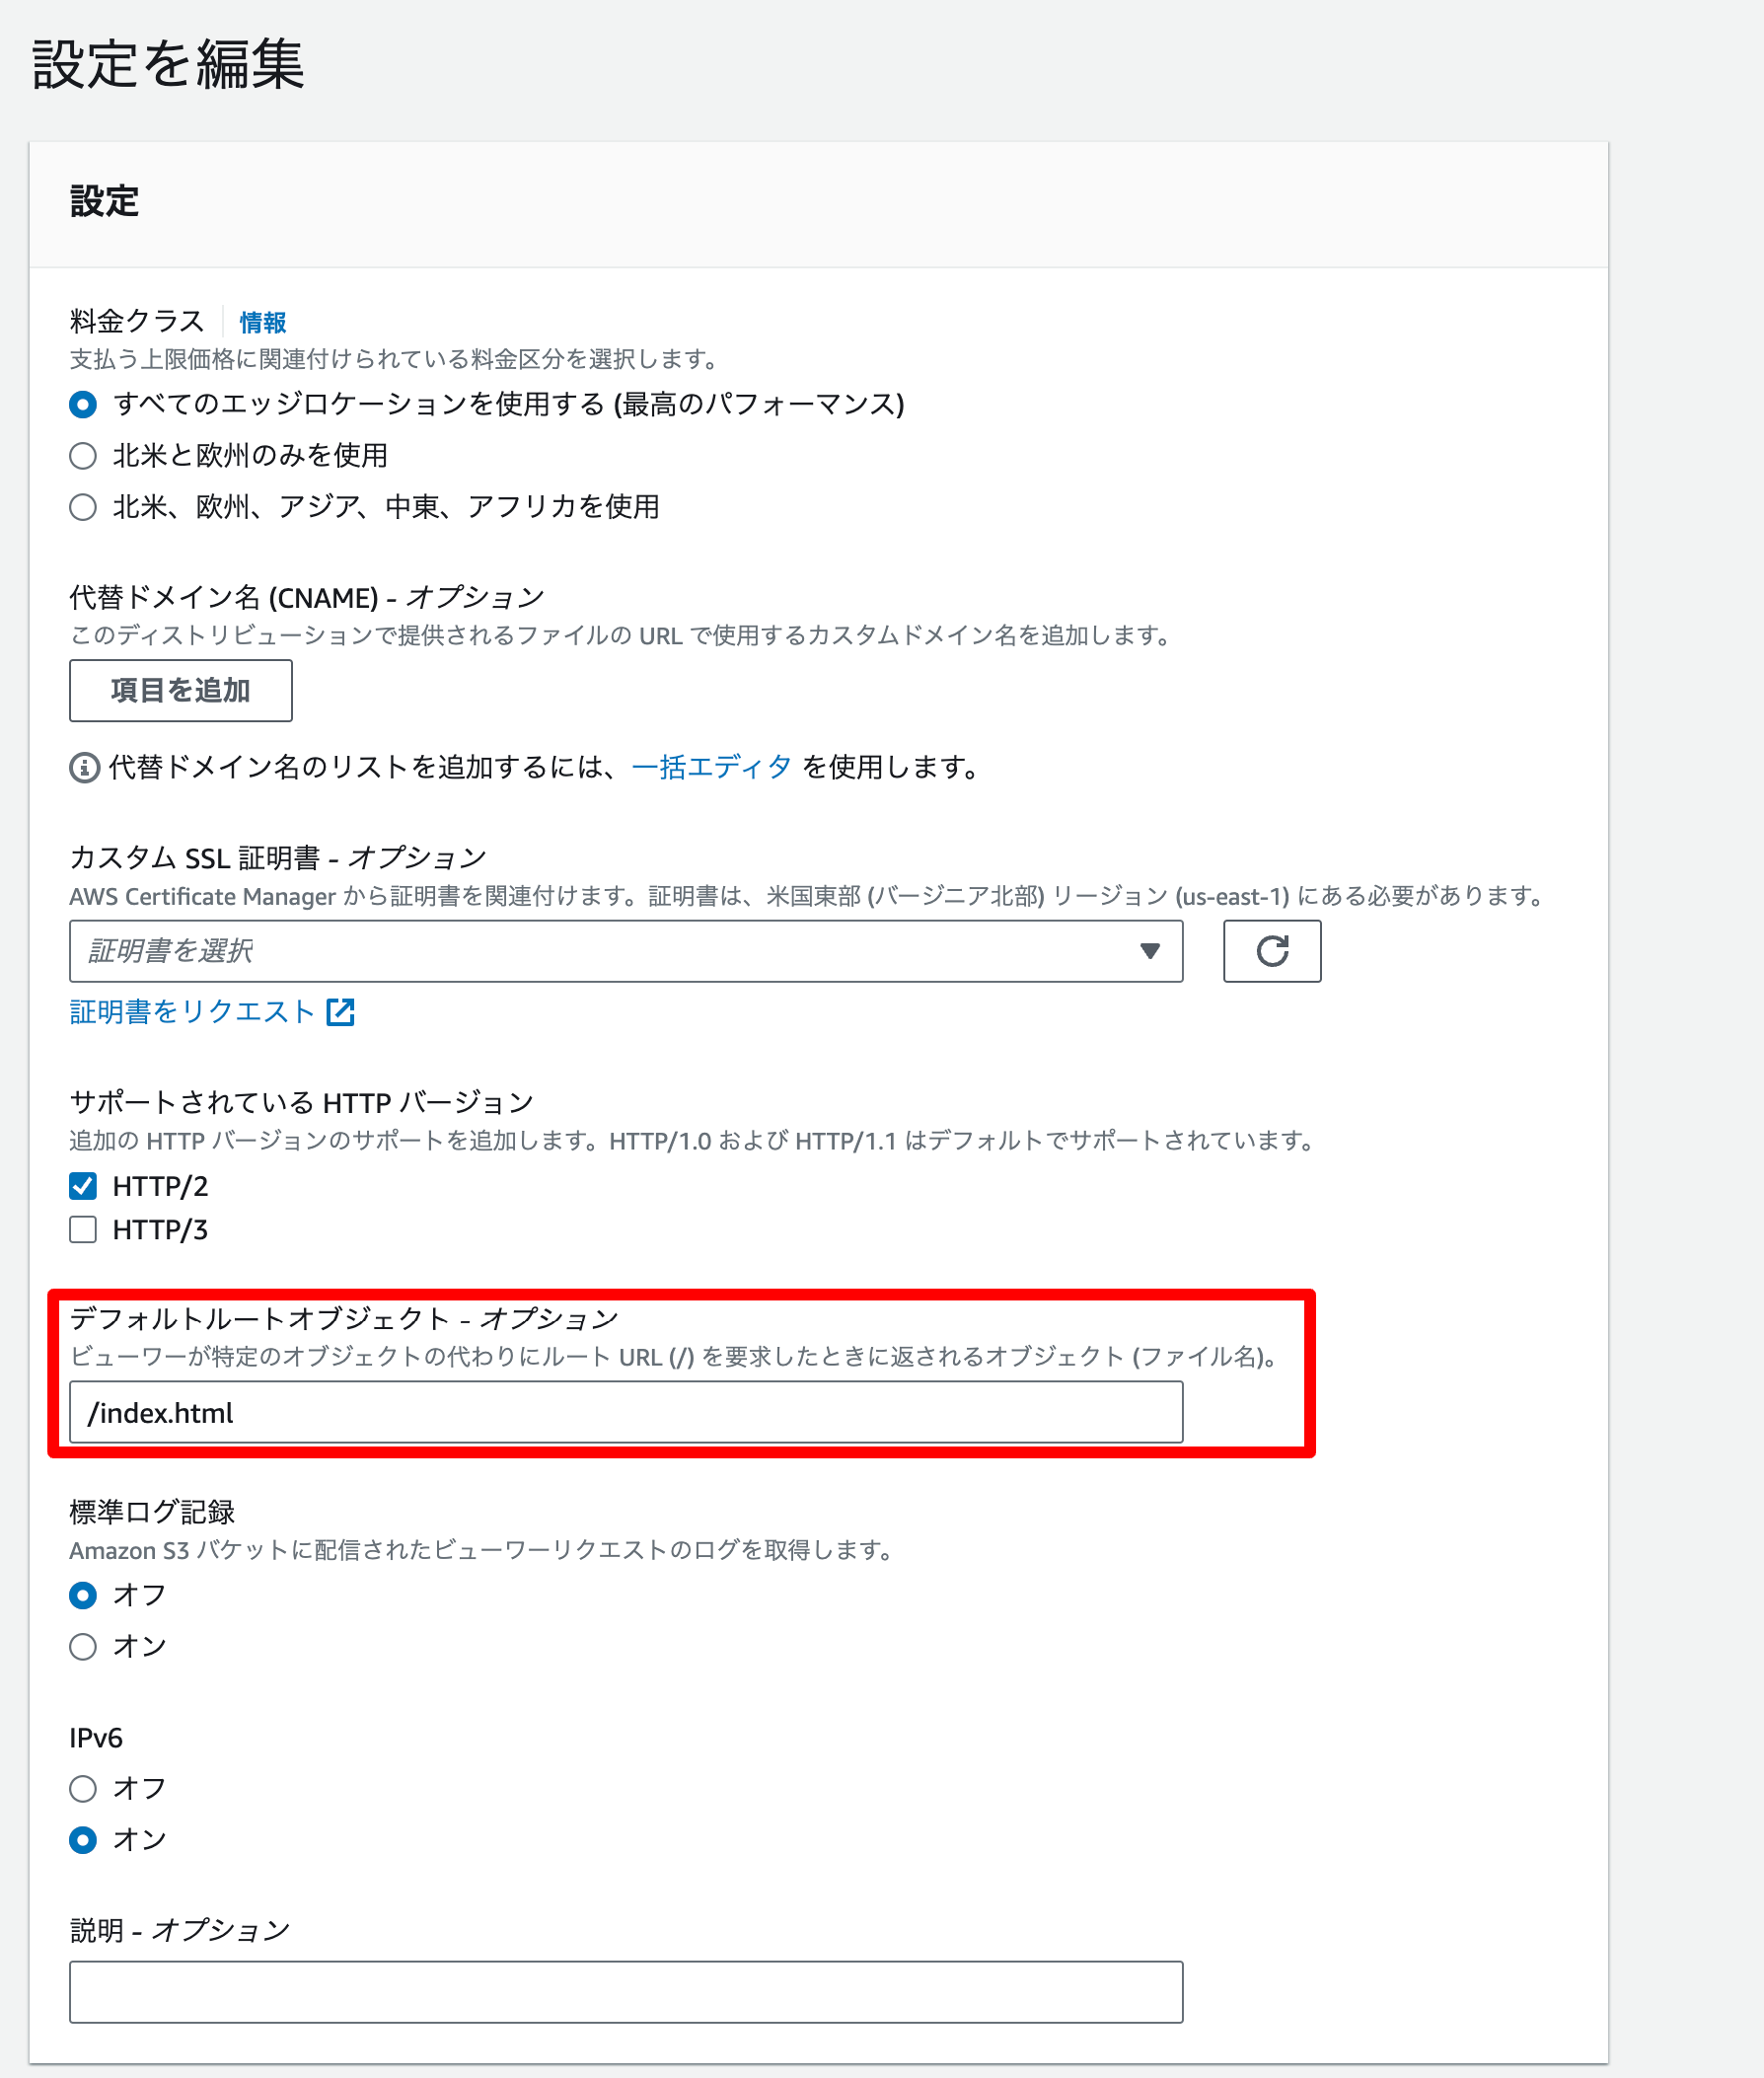Set IPv6 to オン
1764x2078 pixels.
[x=83, y=1839]
